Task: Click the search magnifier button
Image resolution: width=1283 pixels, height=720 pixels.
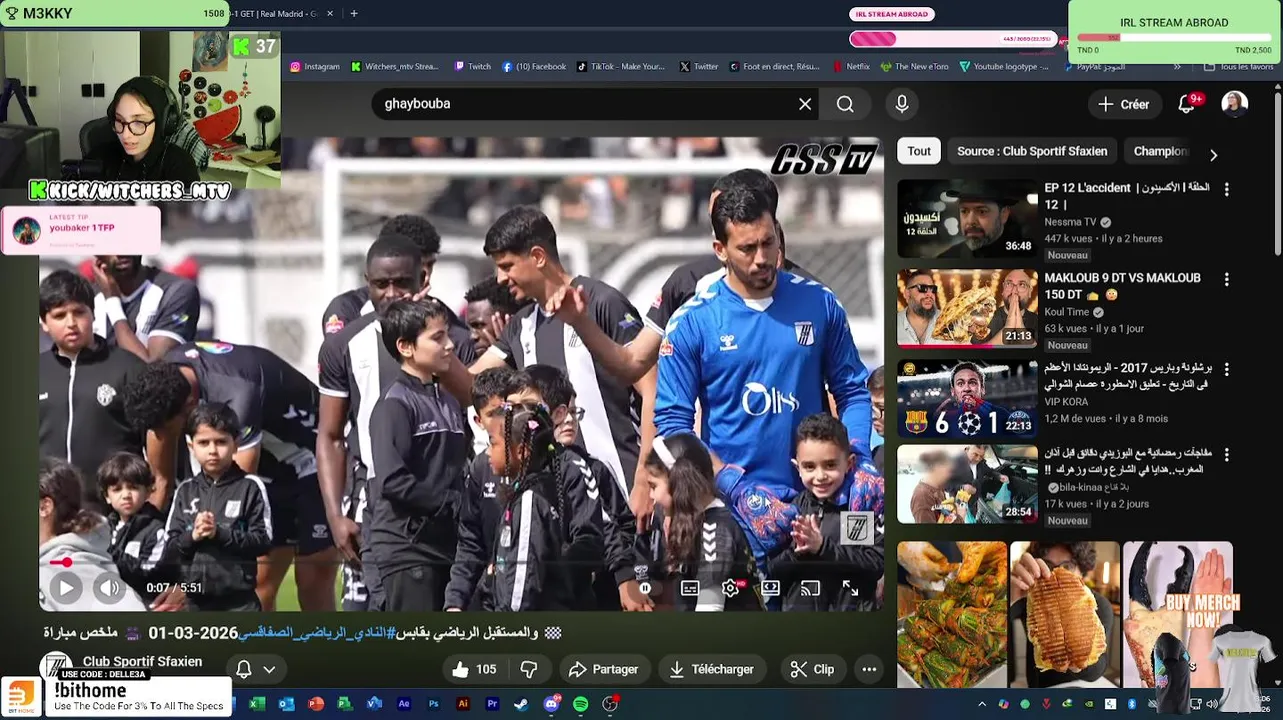Action: (x=845, y=104)
